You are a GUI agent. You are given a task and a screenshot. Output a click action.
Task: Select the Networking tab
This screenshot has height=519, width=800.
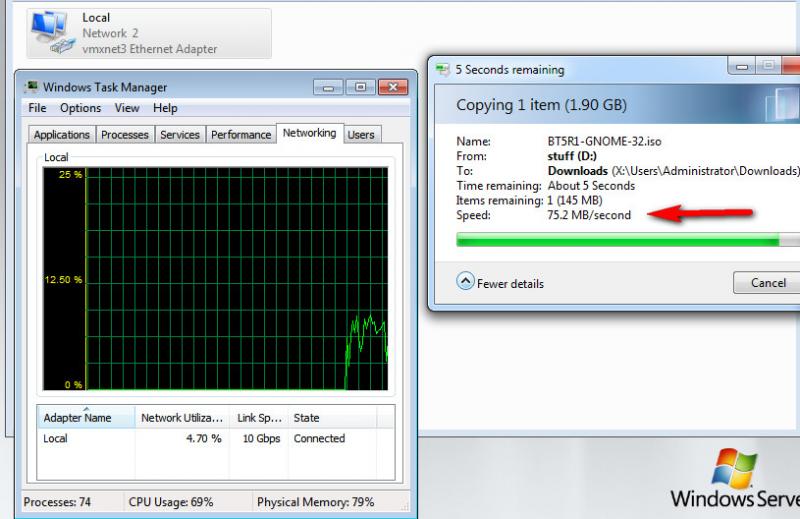pyautogui.click(x=310, y=133)
